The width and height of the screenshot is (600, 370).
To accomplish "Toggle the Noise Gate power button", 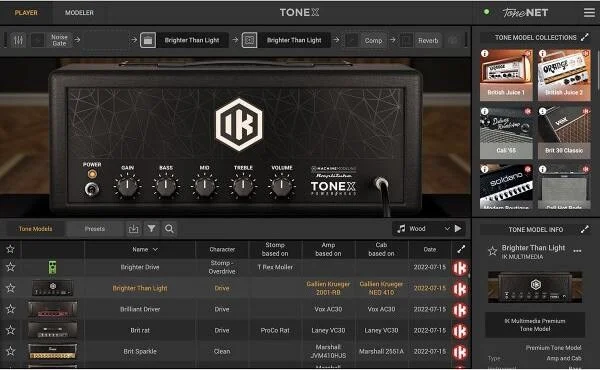I will click(38, 40).
